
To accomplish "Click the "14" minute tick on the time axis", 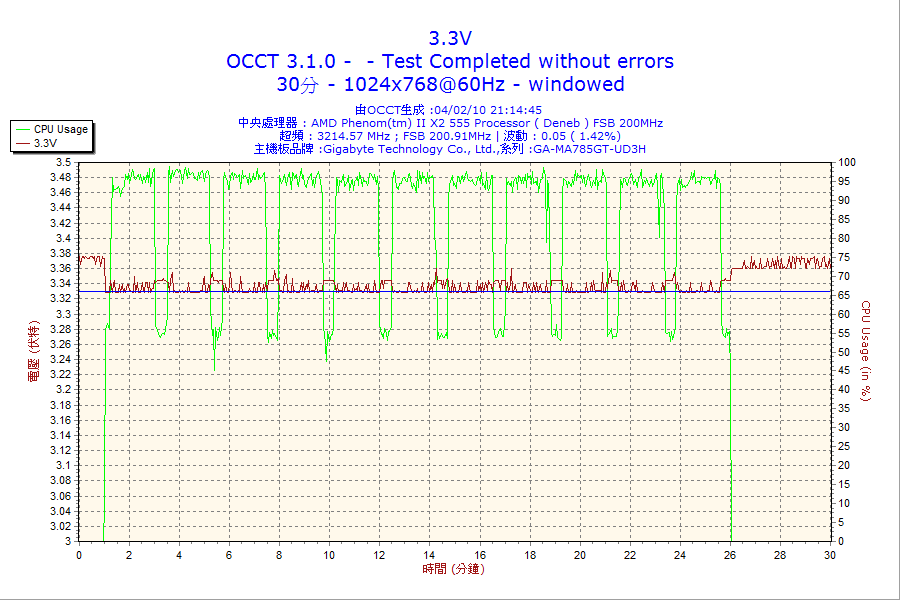I will pos(429,555).
